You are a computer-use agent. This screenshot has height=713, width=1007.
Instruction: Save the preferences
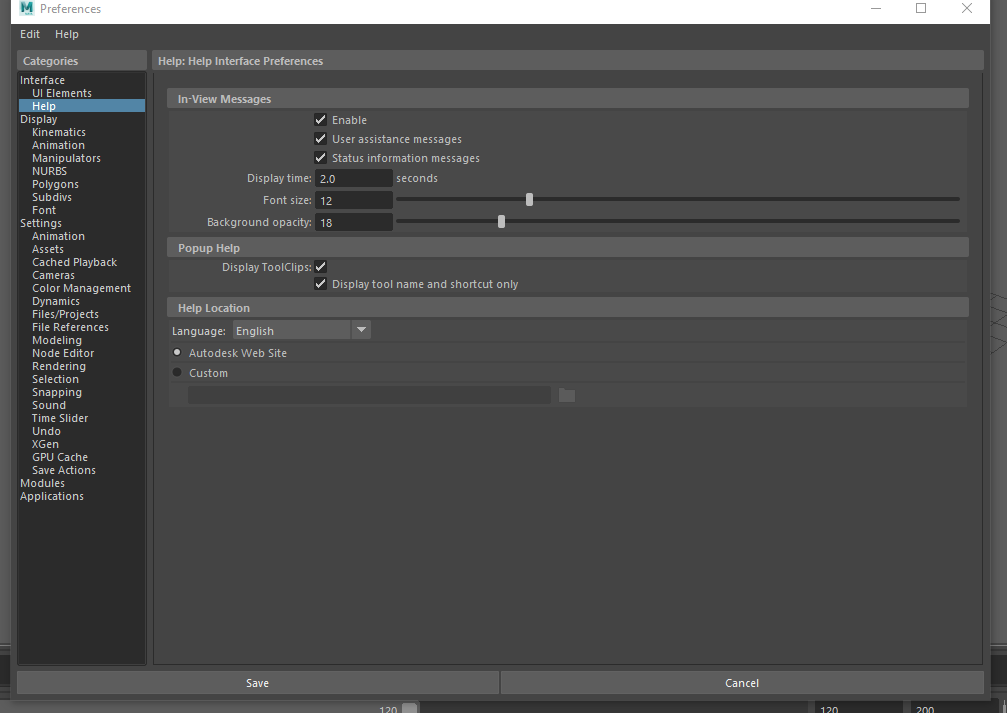pyautogui.click(x=257, y=683)
